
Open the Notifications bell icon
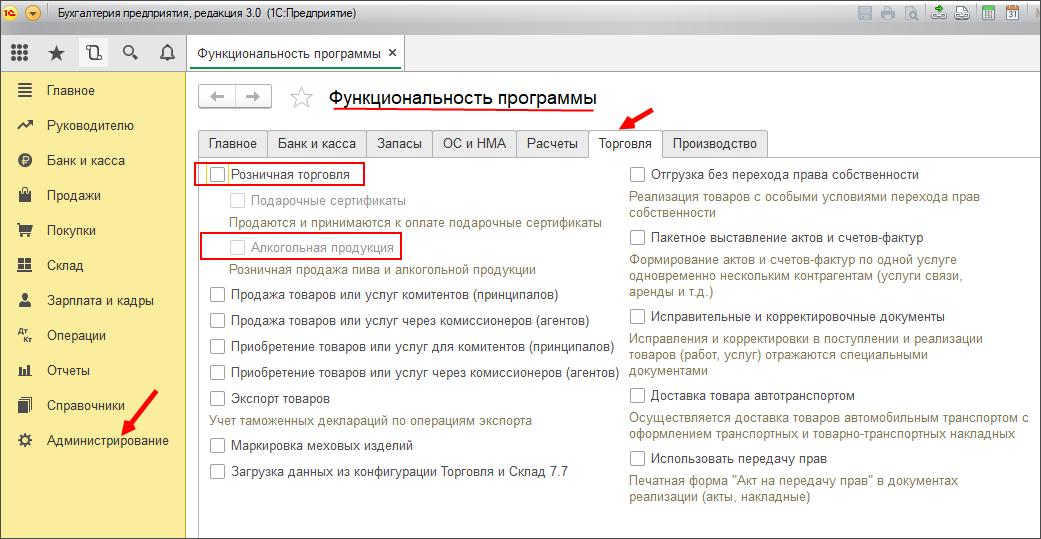click(167, 53)
